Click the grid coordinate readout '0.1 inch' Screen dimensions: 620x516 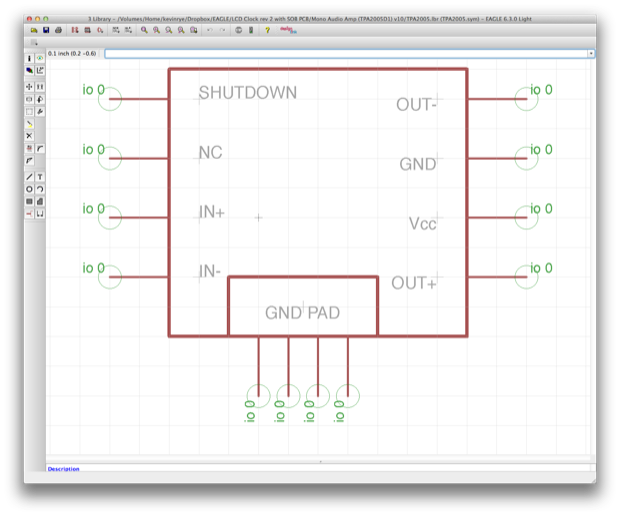72,53
